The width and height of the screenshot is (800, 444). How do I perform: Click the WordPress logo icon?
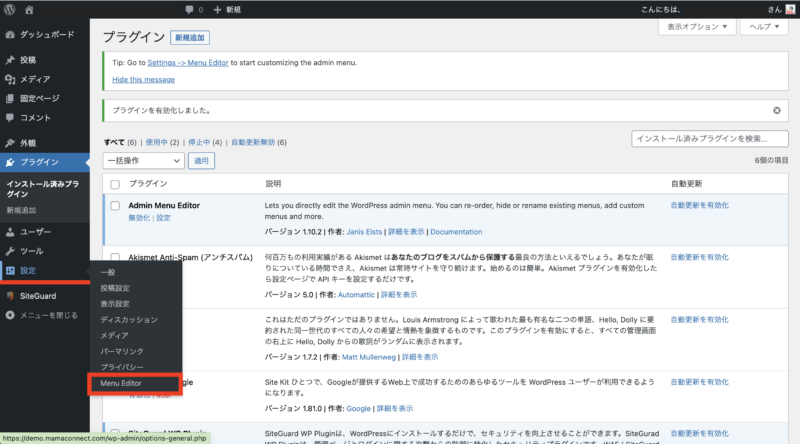coord(9,9)
